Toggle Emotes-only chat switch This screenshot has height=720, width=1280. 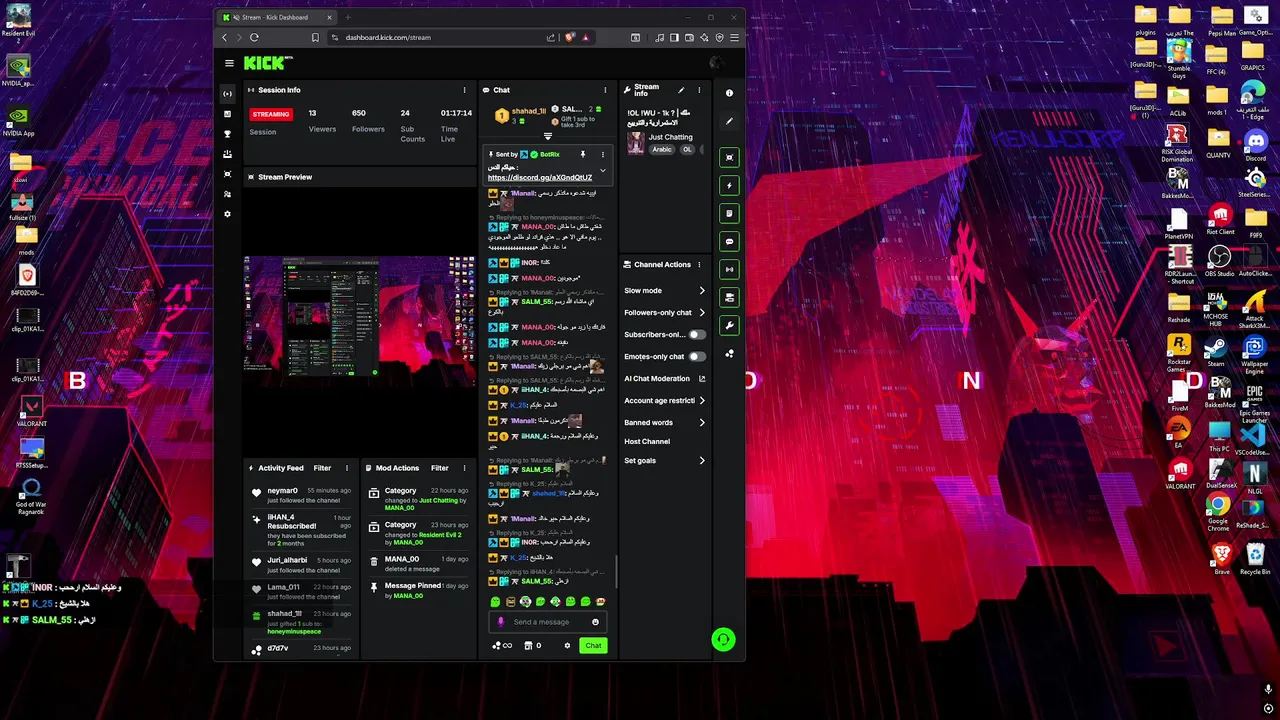click(x=696, y=357)
